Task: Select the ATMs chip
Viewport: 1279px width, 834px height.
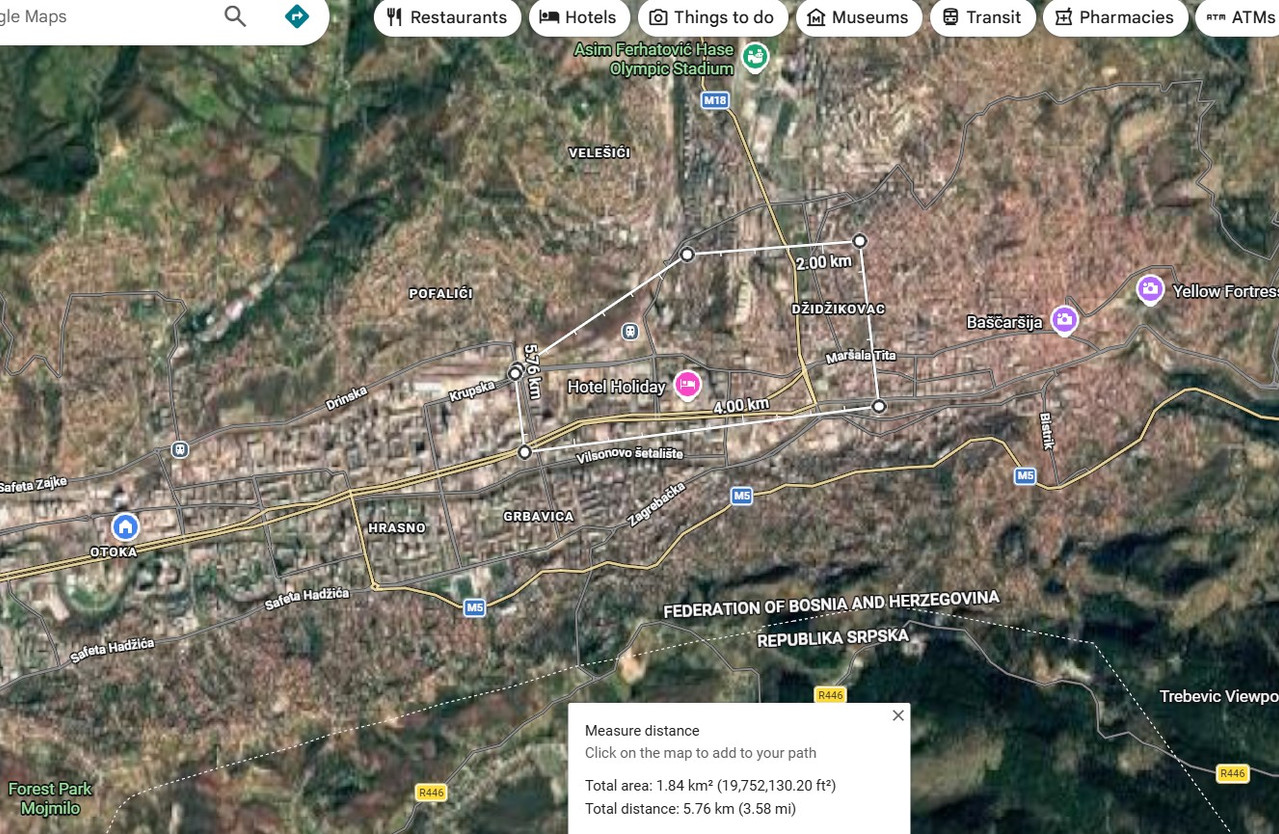Action: [1238, 17]
